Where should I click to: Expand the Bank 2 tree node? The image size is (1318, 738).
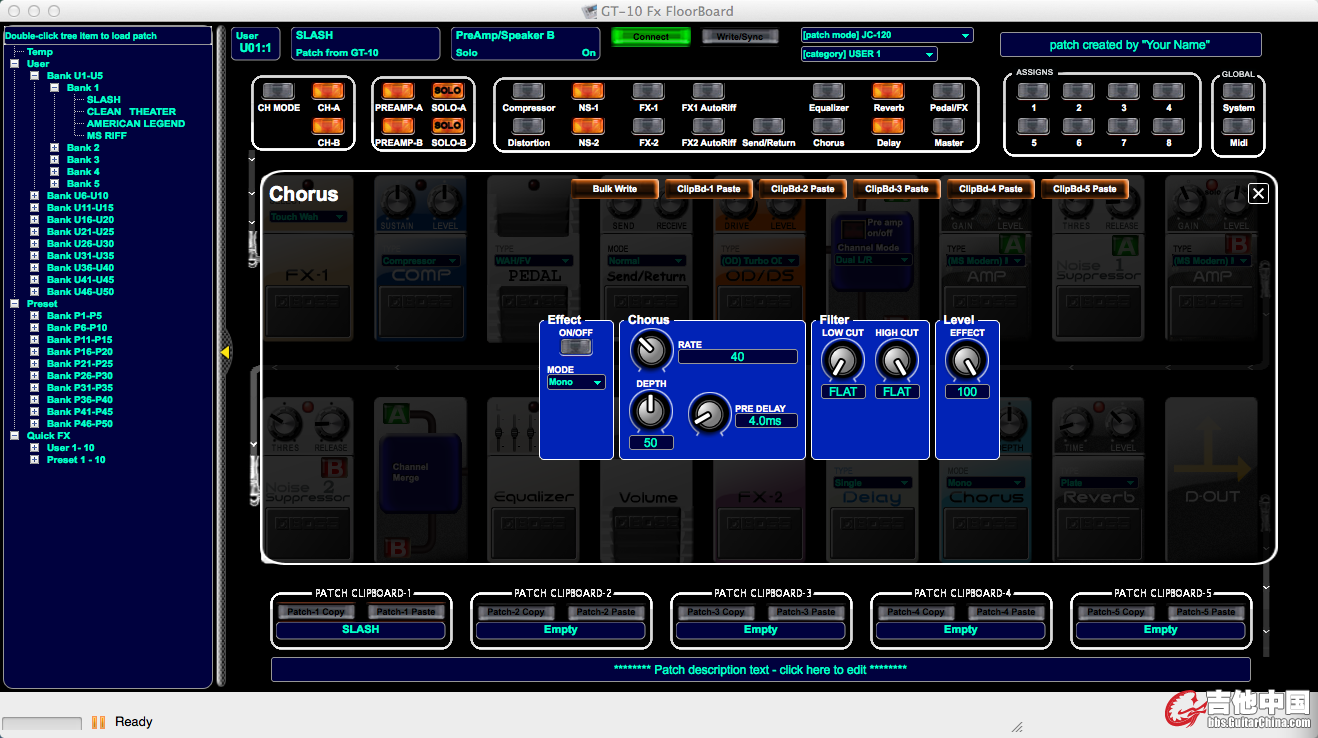pos(55,148)
